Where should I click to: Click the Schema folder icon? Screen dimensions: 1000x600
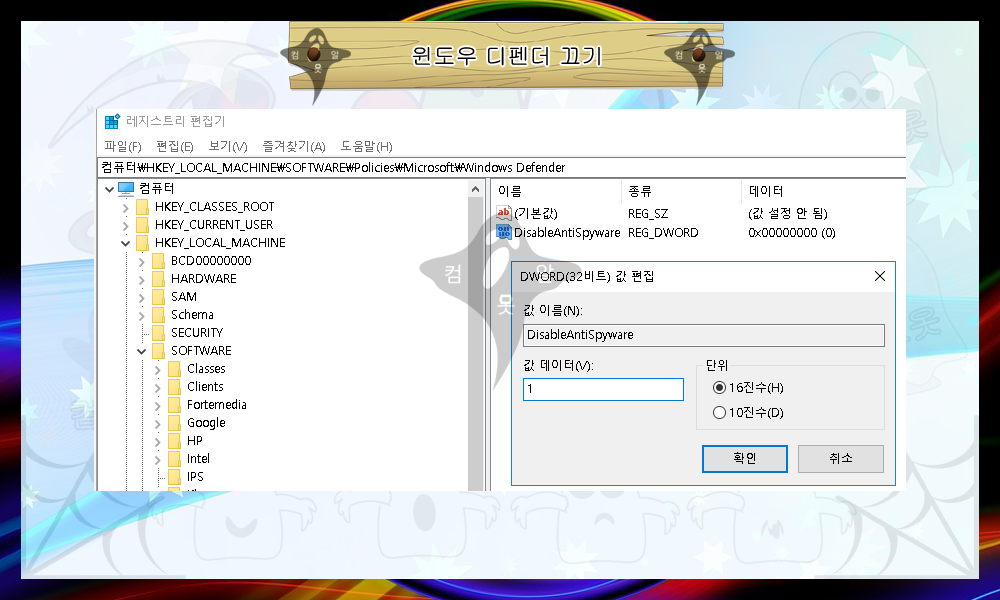(x=159, y=314)
